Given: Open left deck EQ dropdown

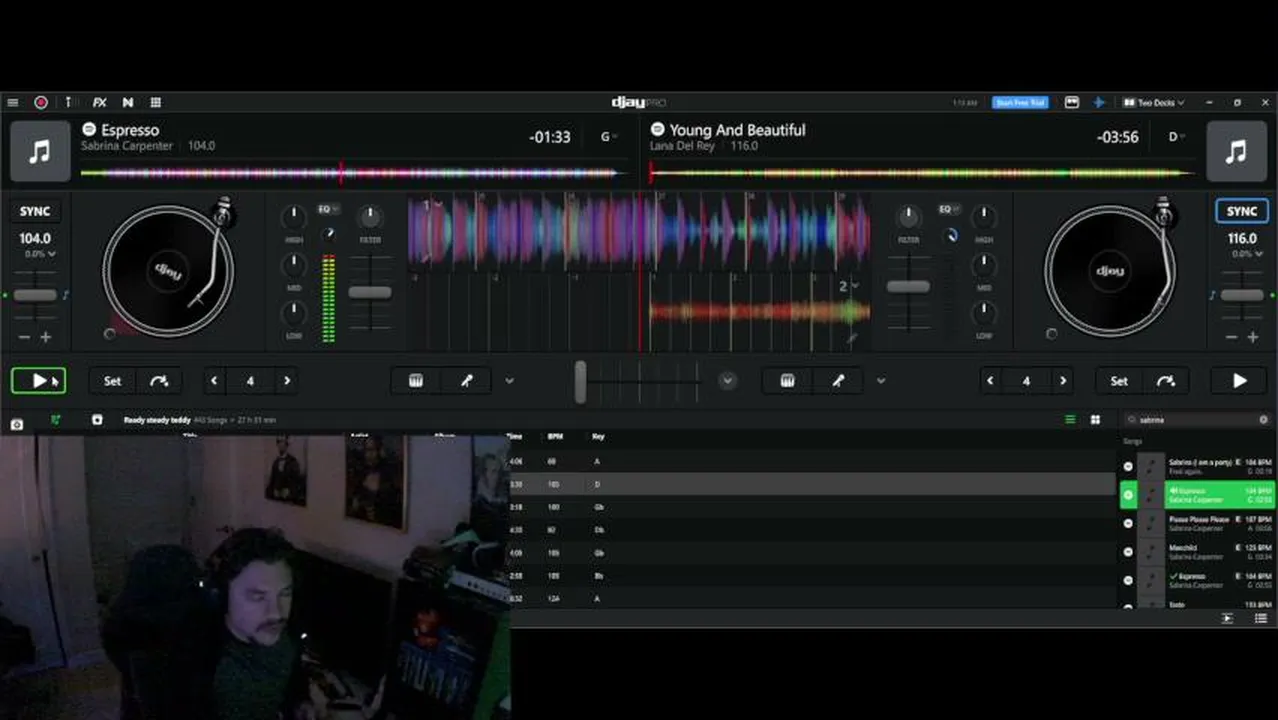Looking at the screenshot, I should (328, 209).
